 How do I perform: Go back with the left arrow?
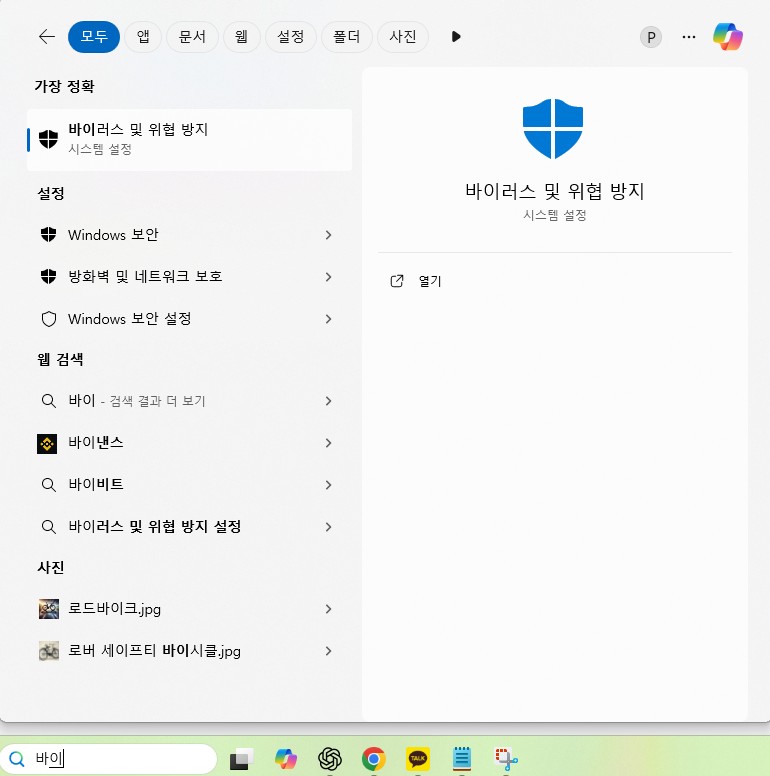(x=47, y=37)
